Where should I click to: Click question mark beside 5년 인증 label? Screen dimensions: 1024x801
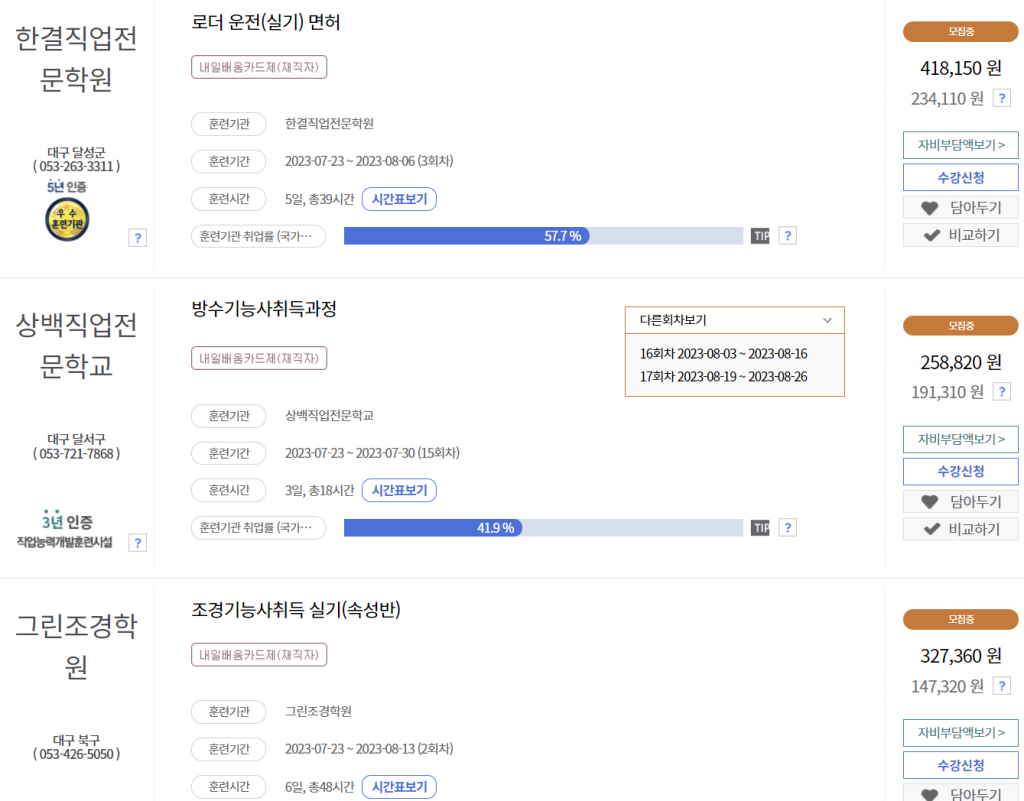[137, 237]
